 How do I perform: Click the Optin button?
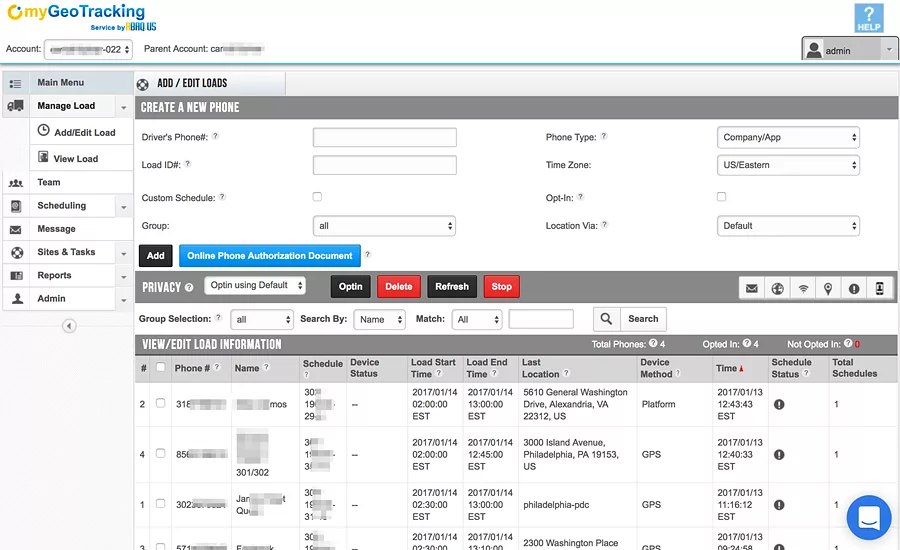click(350, 286)
